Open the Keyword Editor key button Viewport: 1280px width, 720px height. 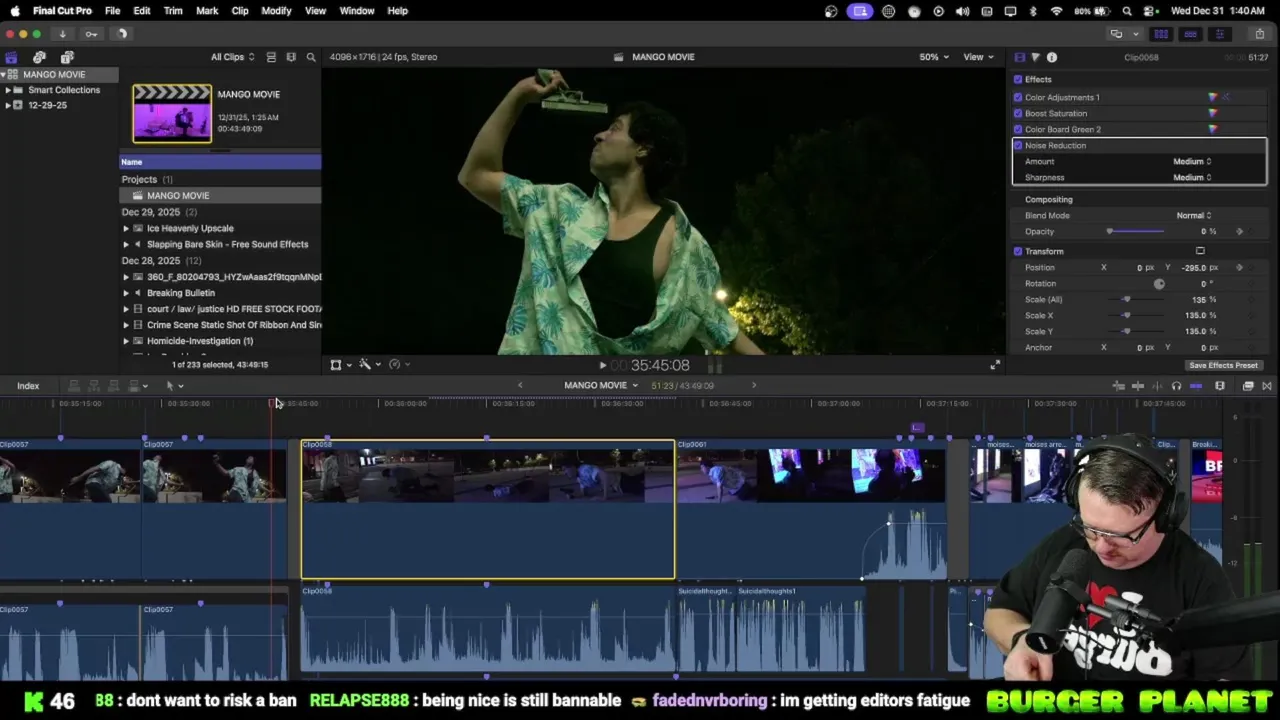point(91,34)
